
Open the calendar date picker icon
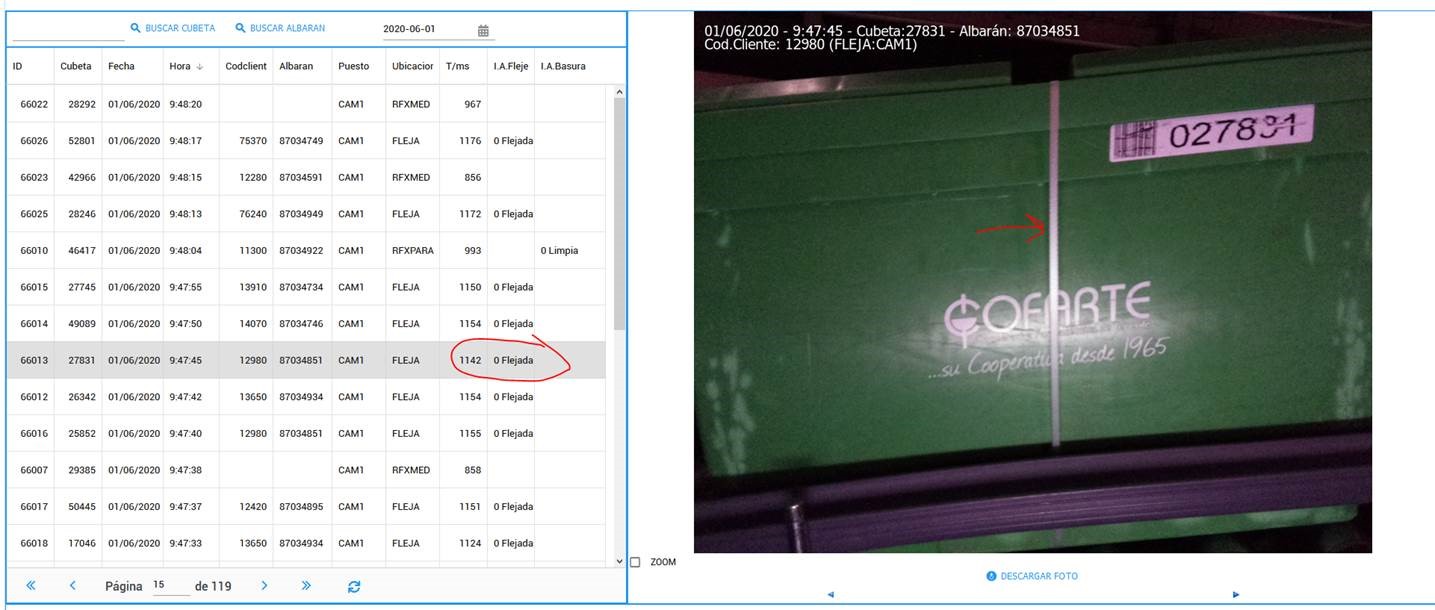[x=483, y=30]
